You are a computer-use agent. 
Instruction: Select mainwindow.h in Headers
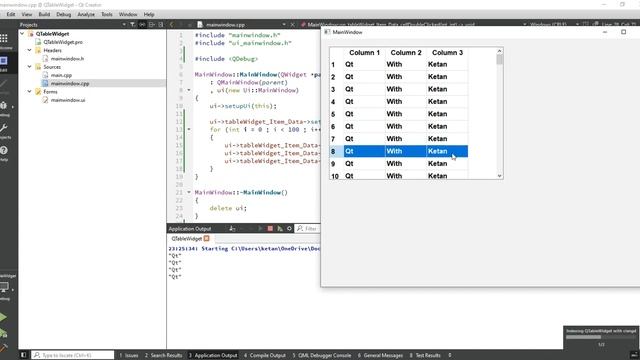point(67,58)
